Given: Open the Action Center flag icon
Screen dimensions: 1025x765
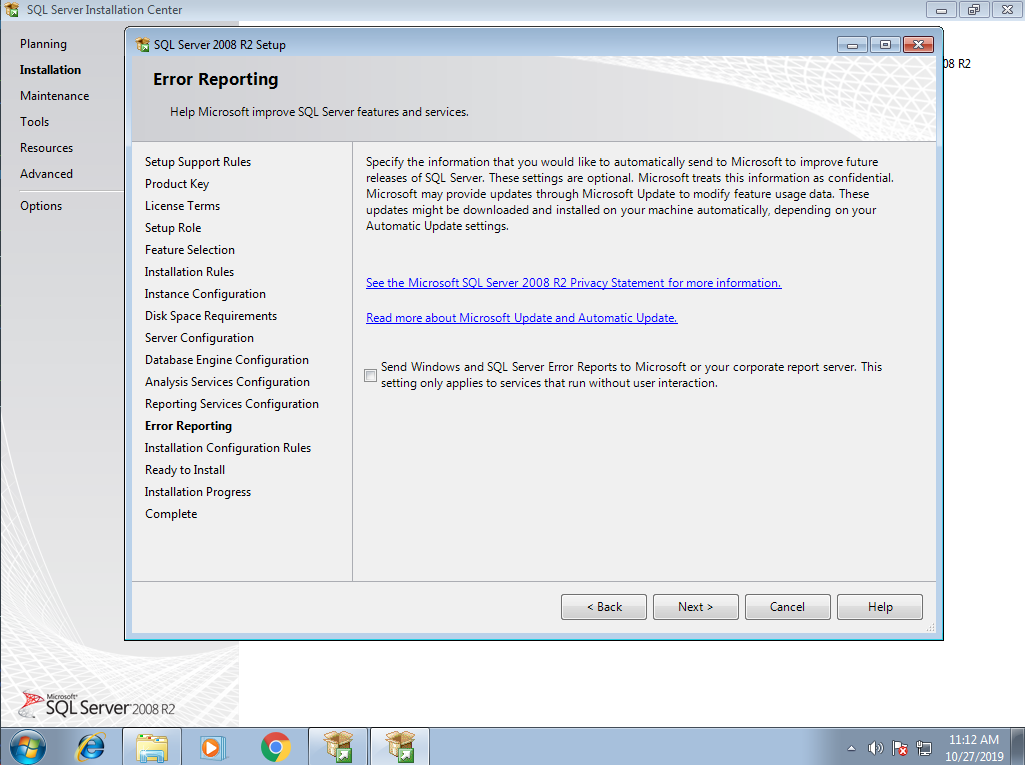Looking at the screenshot, I should [899, 747].
